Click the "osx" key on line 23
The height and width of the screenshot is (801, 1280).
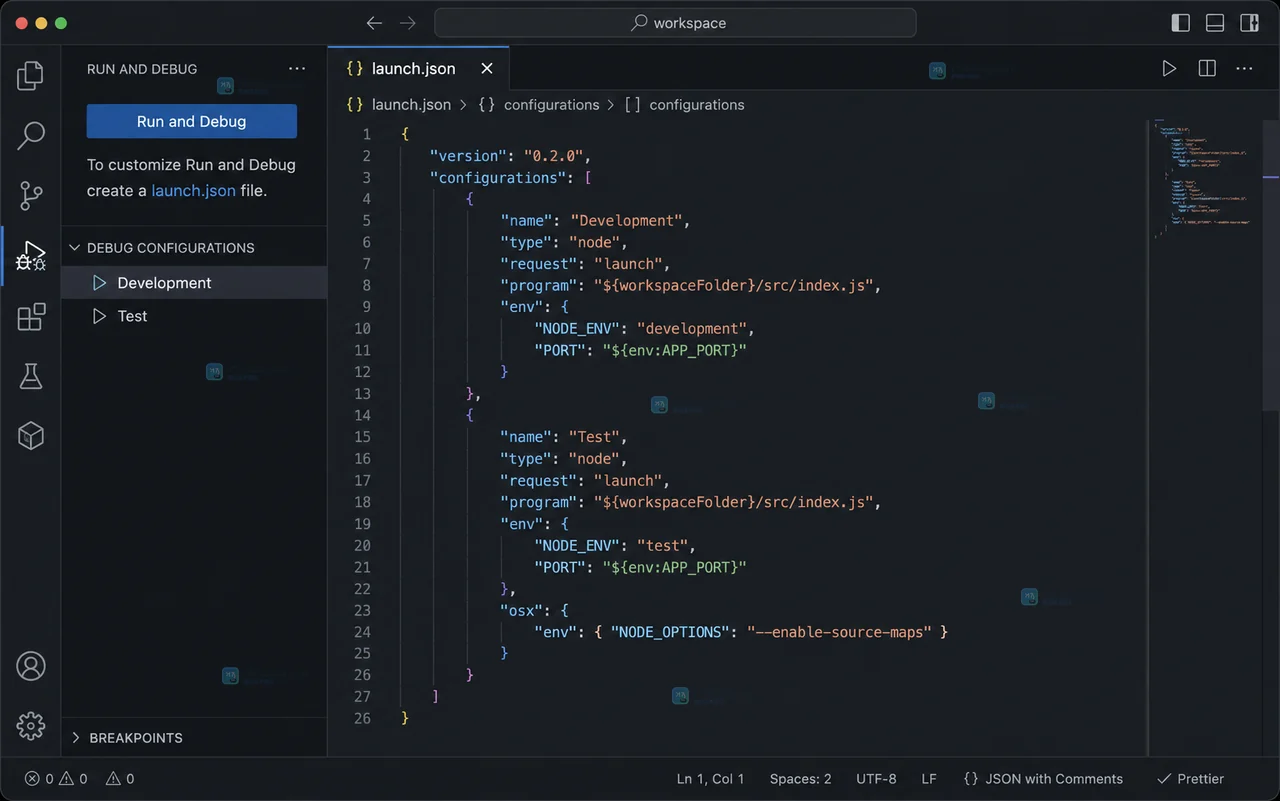[x=519, y=610]
